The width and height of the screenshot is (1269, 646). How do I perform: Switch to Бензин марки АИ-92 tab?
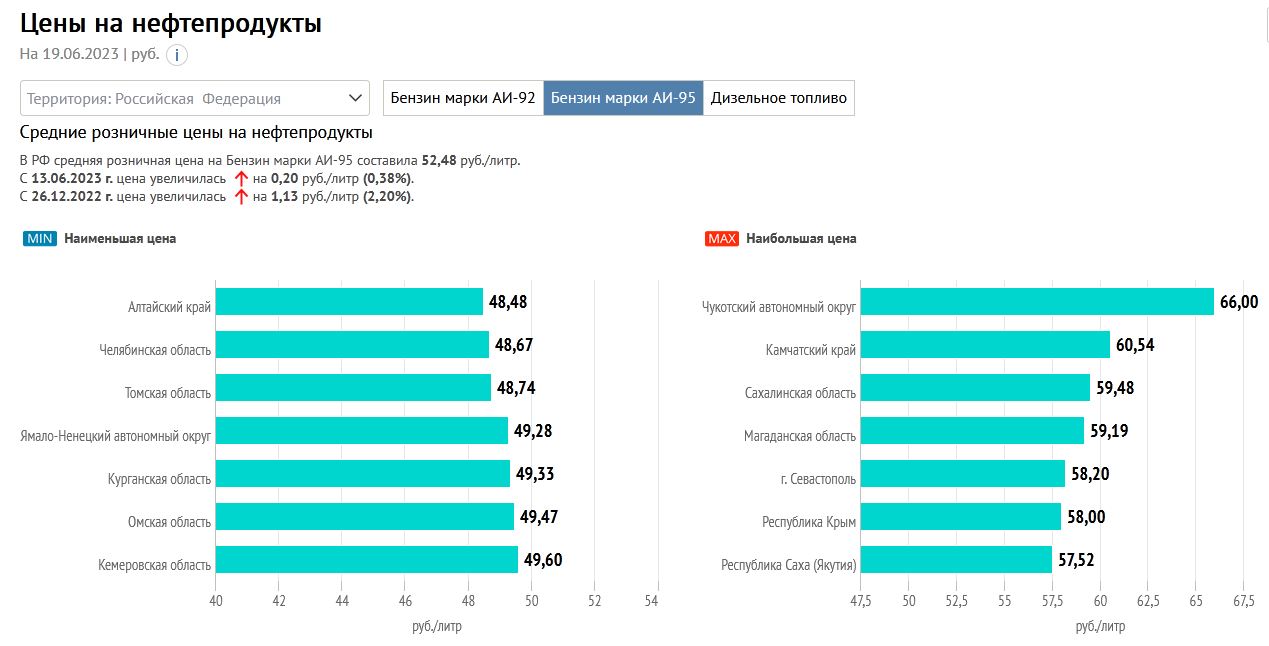463,98
